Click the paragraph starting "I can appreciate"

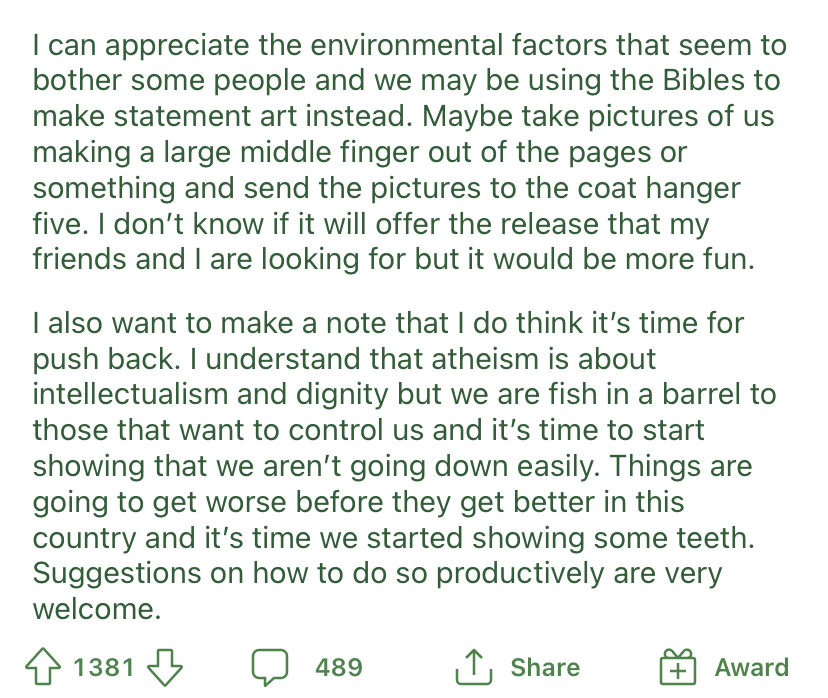point(410,152)
